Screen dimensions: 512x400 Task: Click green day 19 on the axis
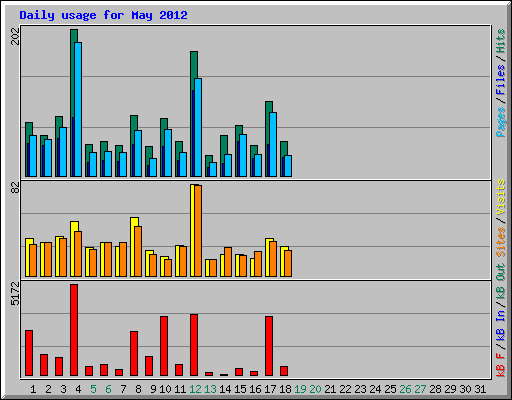[300, 389]
